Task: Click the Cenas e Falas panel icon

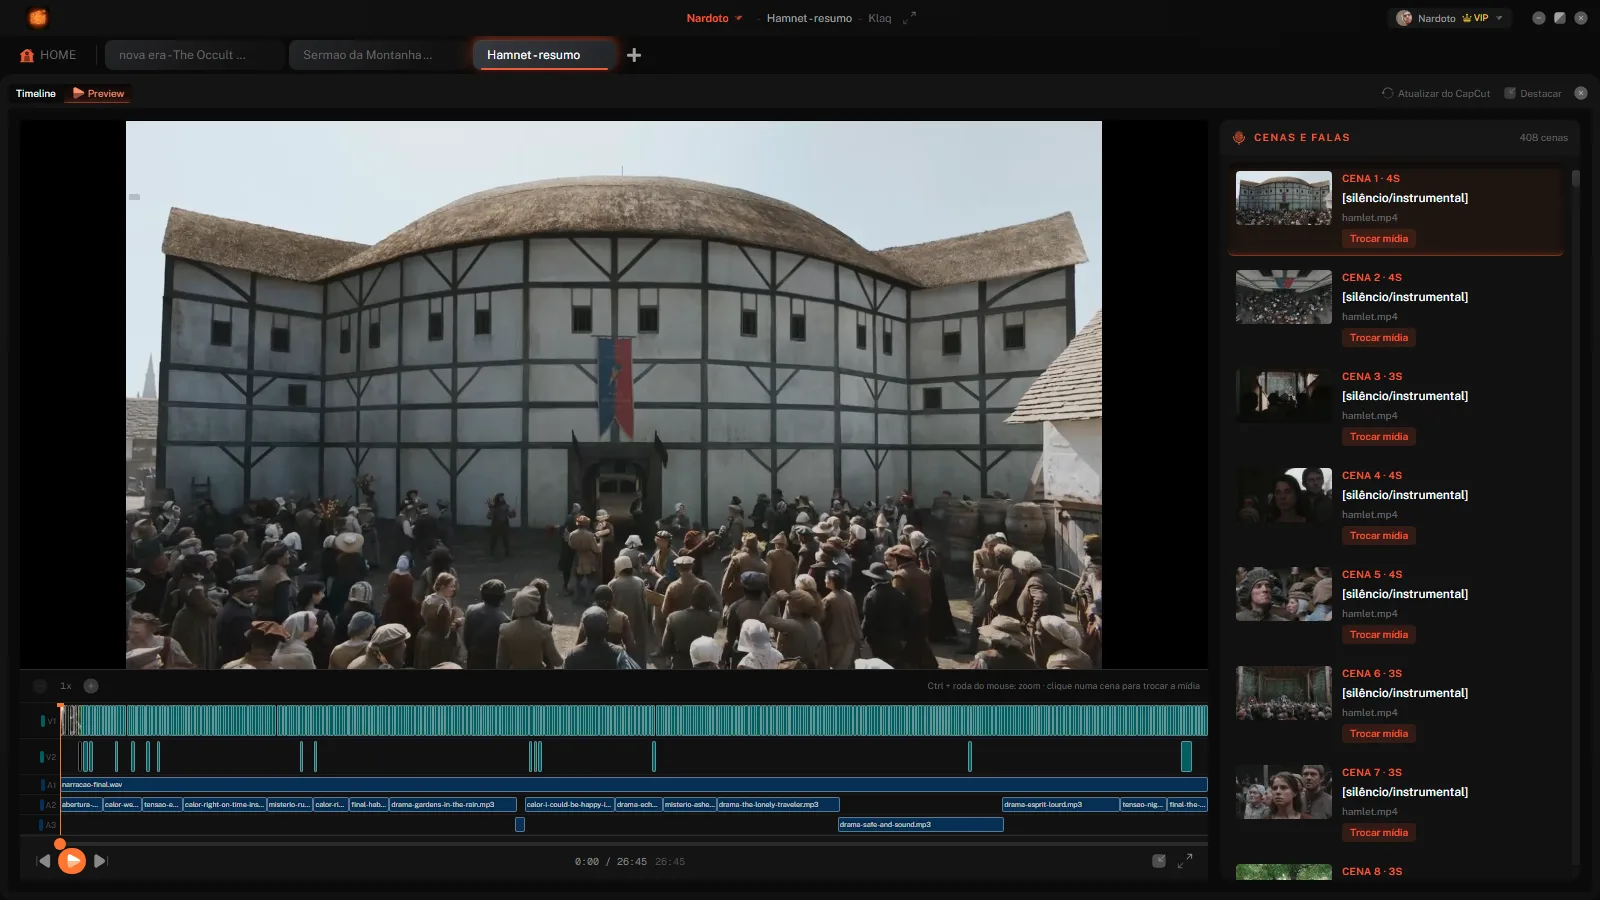Action: pyautogui.click(x=1239, y=138)
